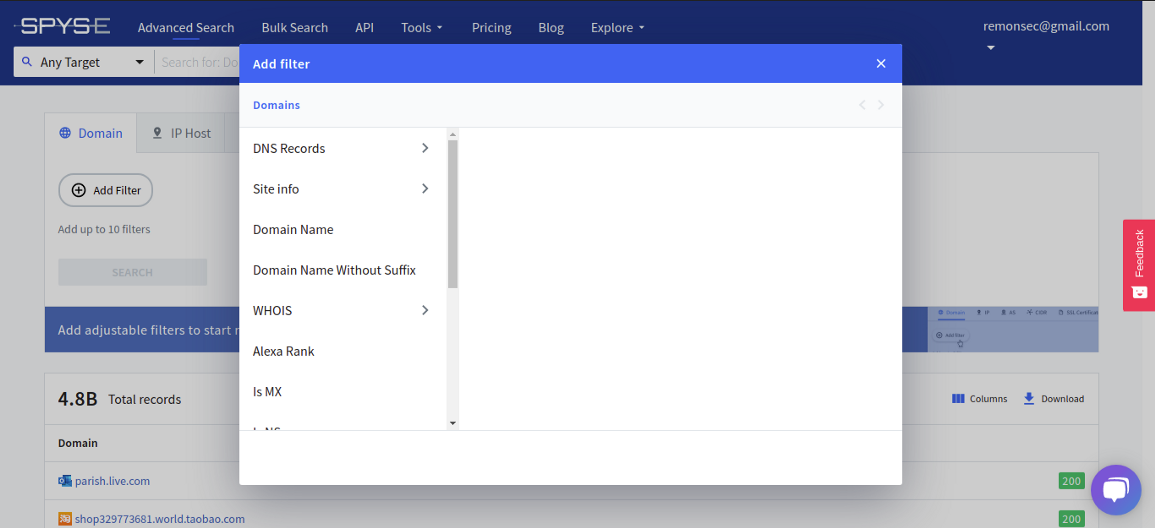Click the 4.8B Total records text
Image resolution: width=1155 pixels, height=528 pixels.
119,399
